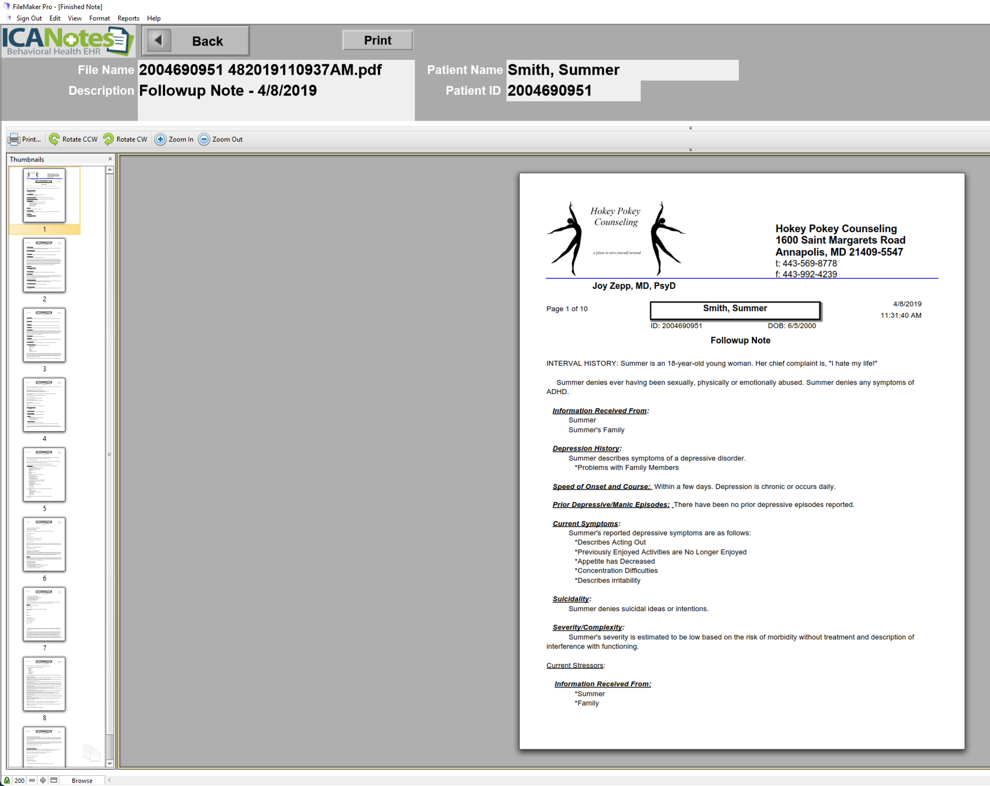Rotate the page clockwise
Image resolution: width=990 pixels, height=786 pixels.
point(125,140)
